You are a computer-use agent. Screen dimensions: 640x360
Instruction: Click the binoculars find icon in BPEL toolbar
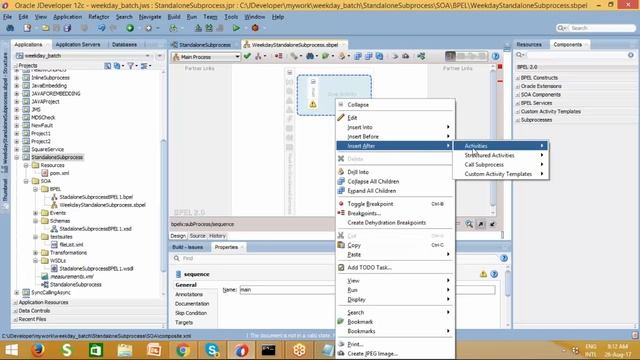[x=310, y=56]
